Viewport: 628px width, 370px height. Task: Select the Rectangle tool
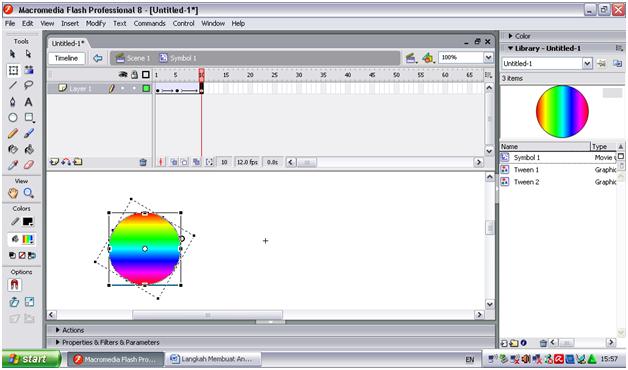point(29,117)
